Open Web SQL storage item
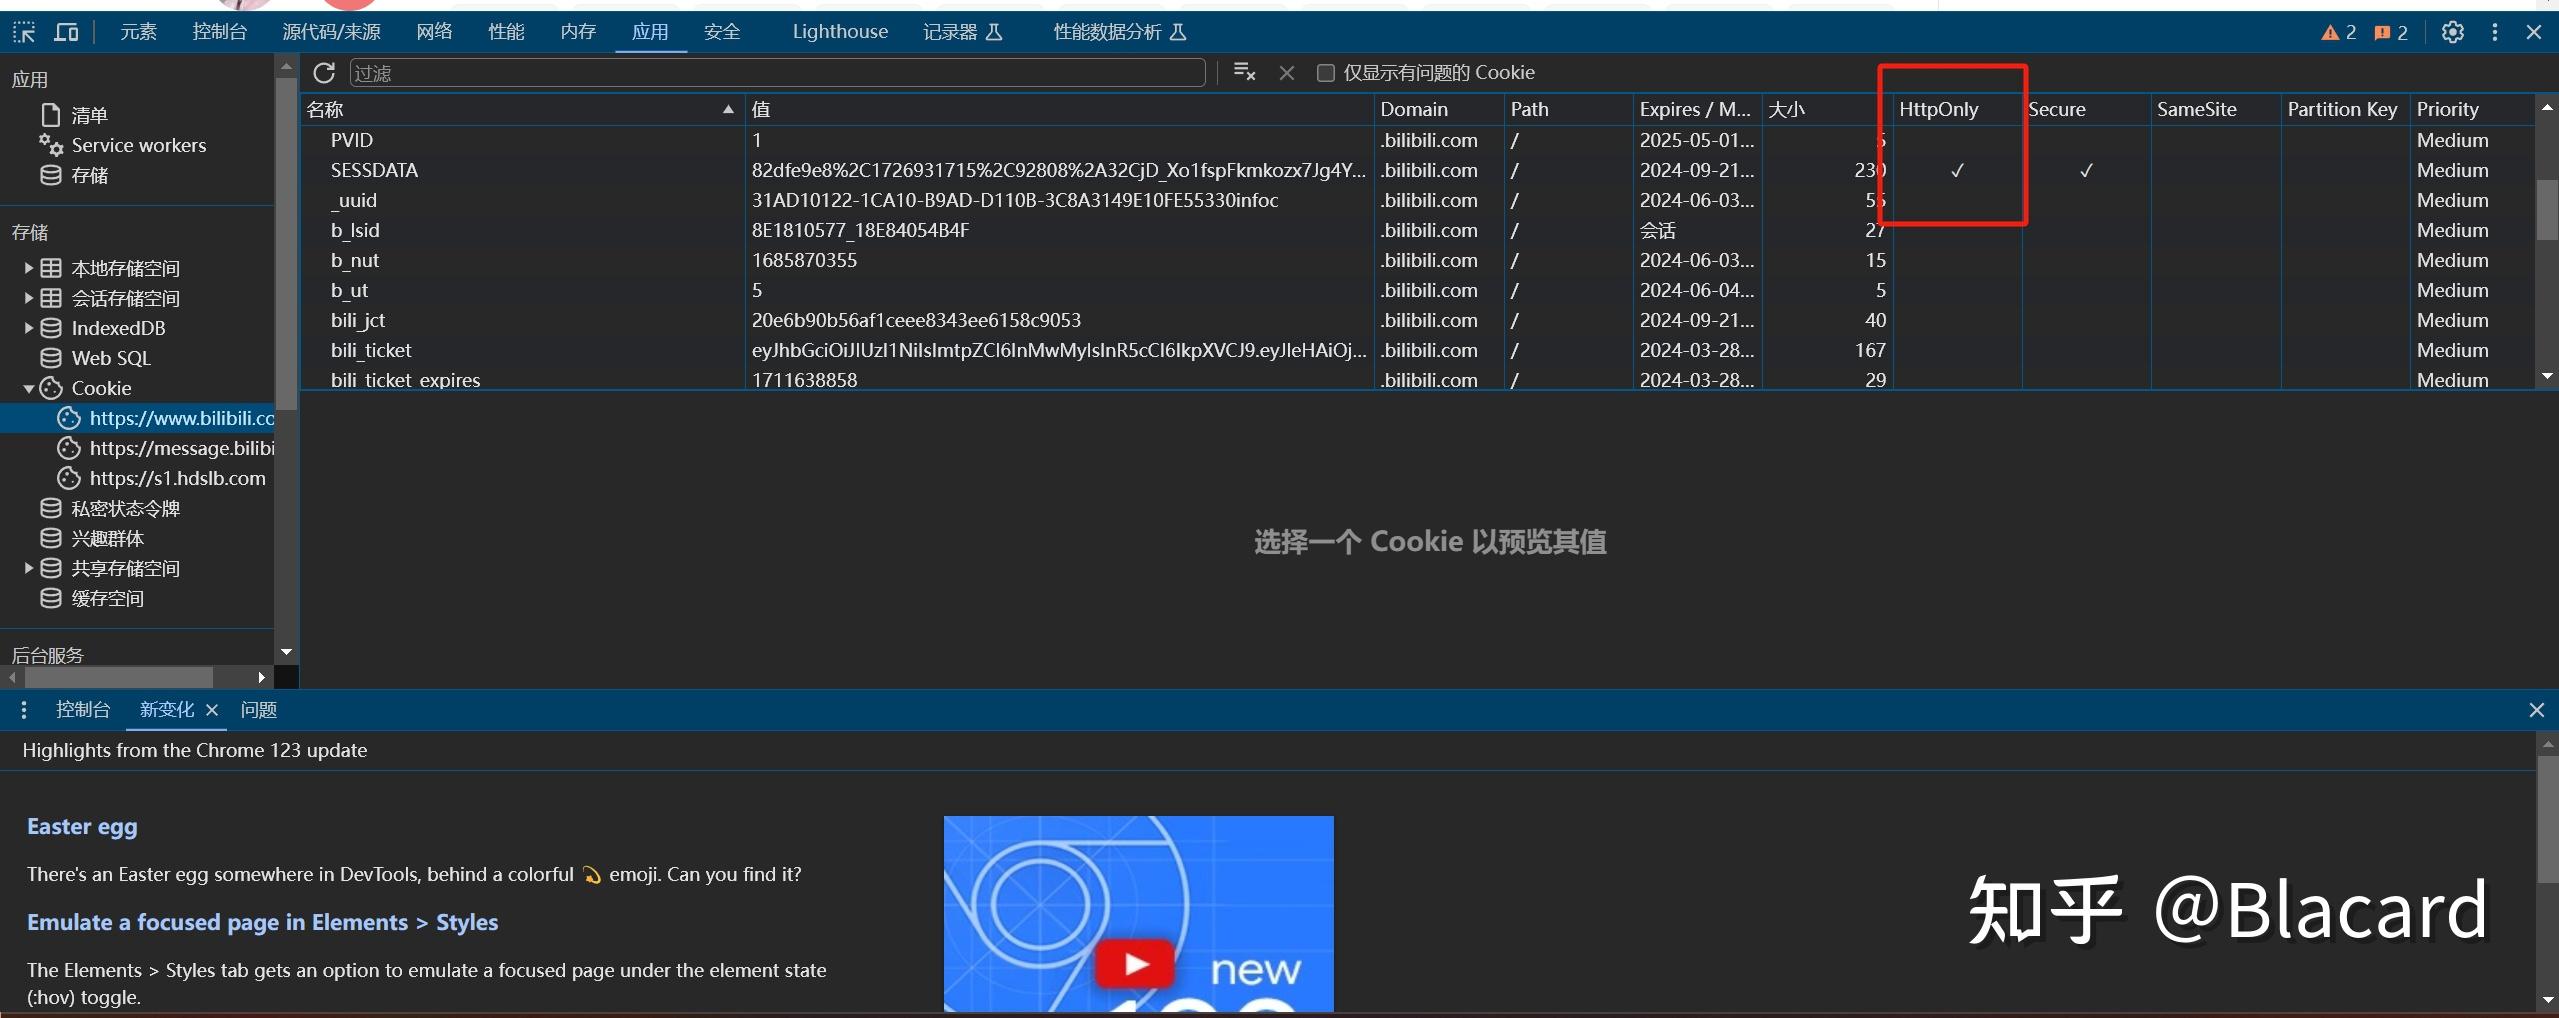2559x1018 pixels. pos(110,358)
